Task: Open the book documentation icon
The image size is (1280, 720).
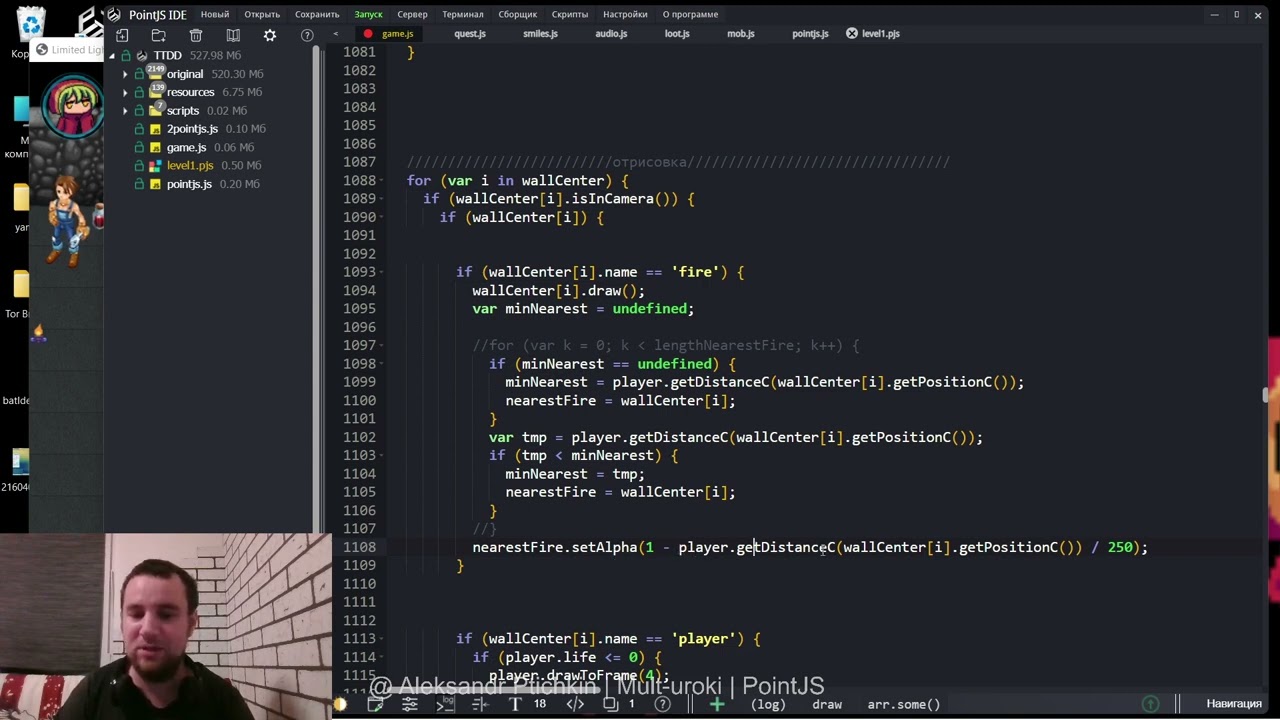Action: [233, 35]
